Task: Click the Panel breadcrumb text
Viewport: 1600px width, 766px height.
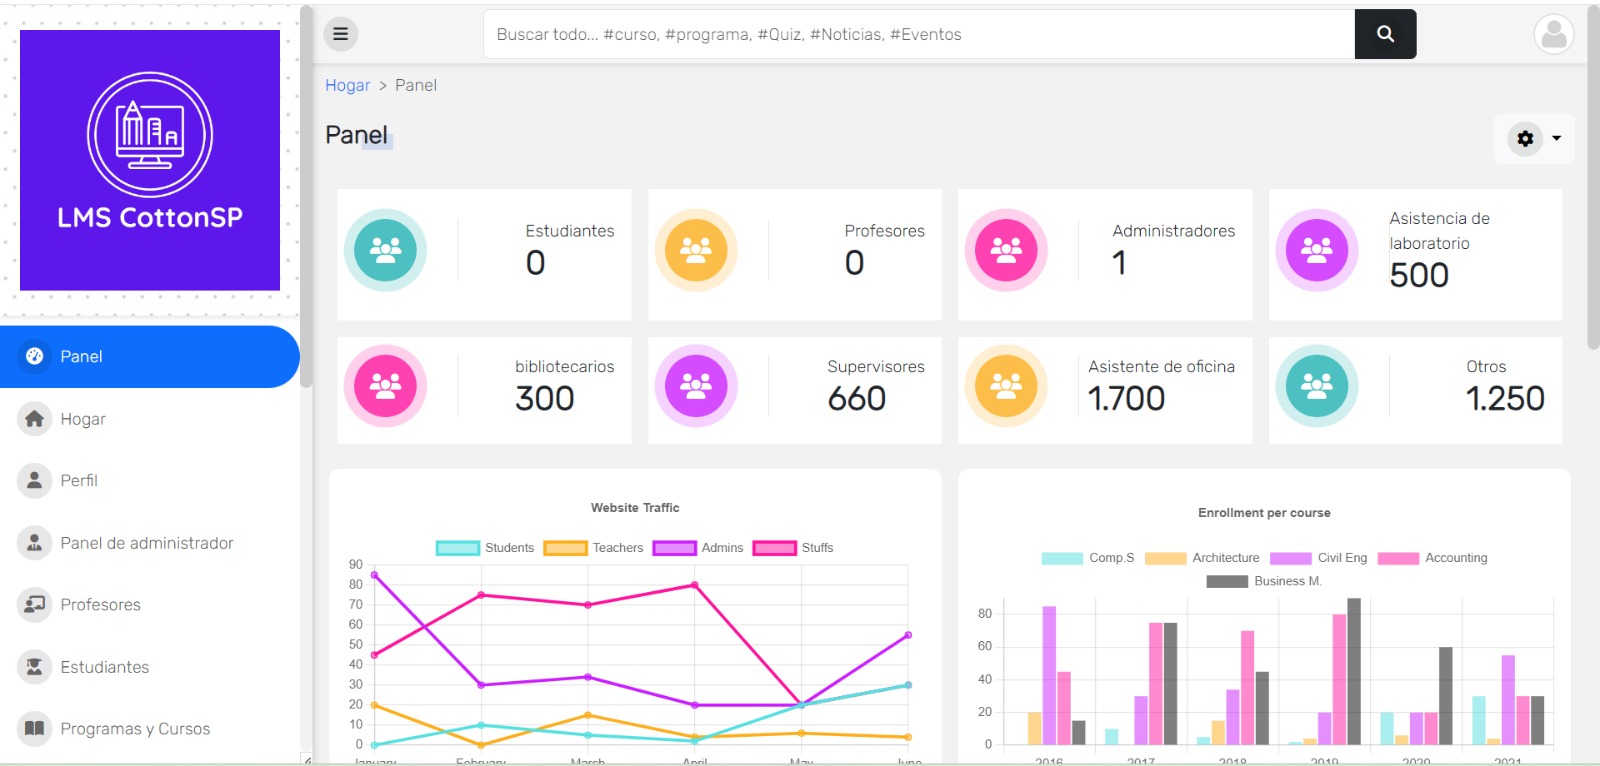Action: tap(416, 85)
